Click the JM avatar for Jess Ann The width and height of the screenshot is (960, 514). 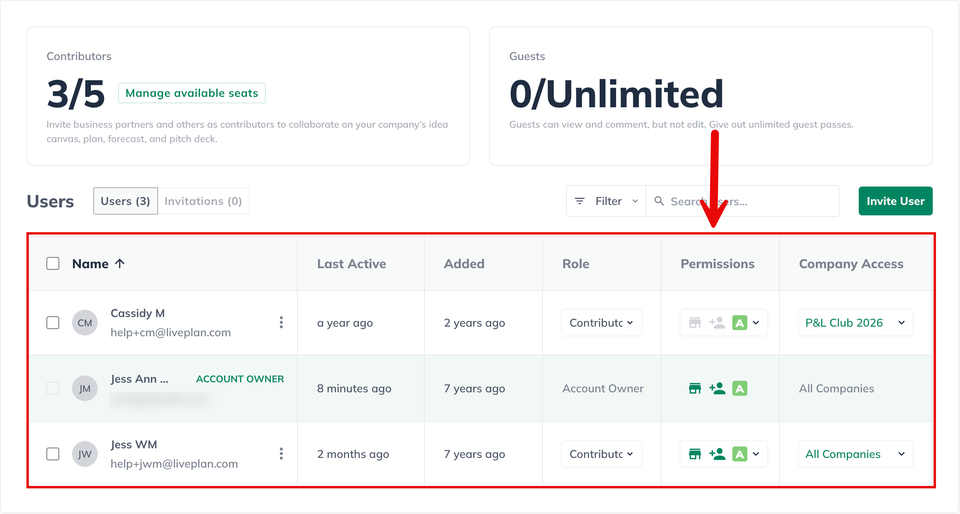pyautogui.click(x=84, y=388)
